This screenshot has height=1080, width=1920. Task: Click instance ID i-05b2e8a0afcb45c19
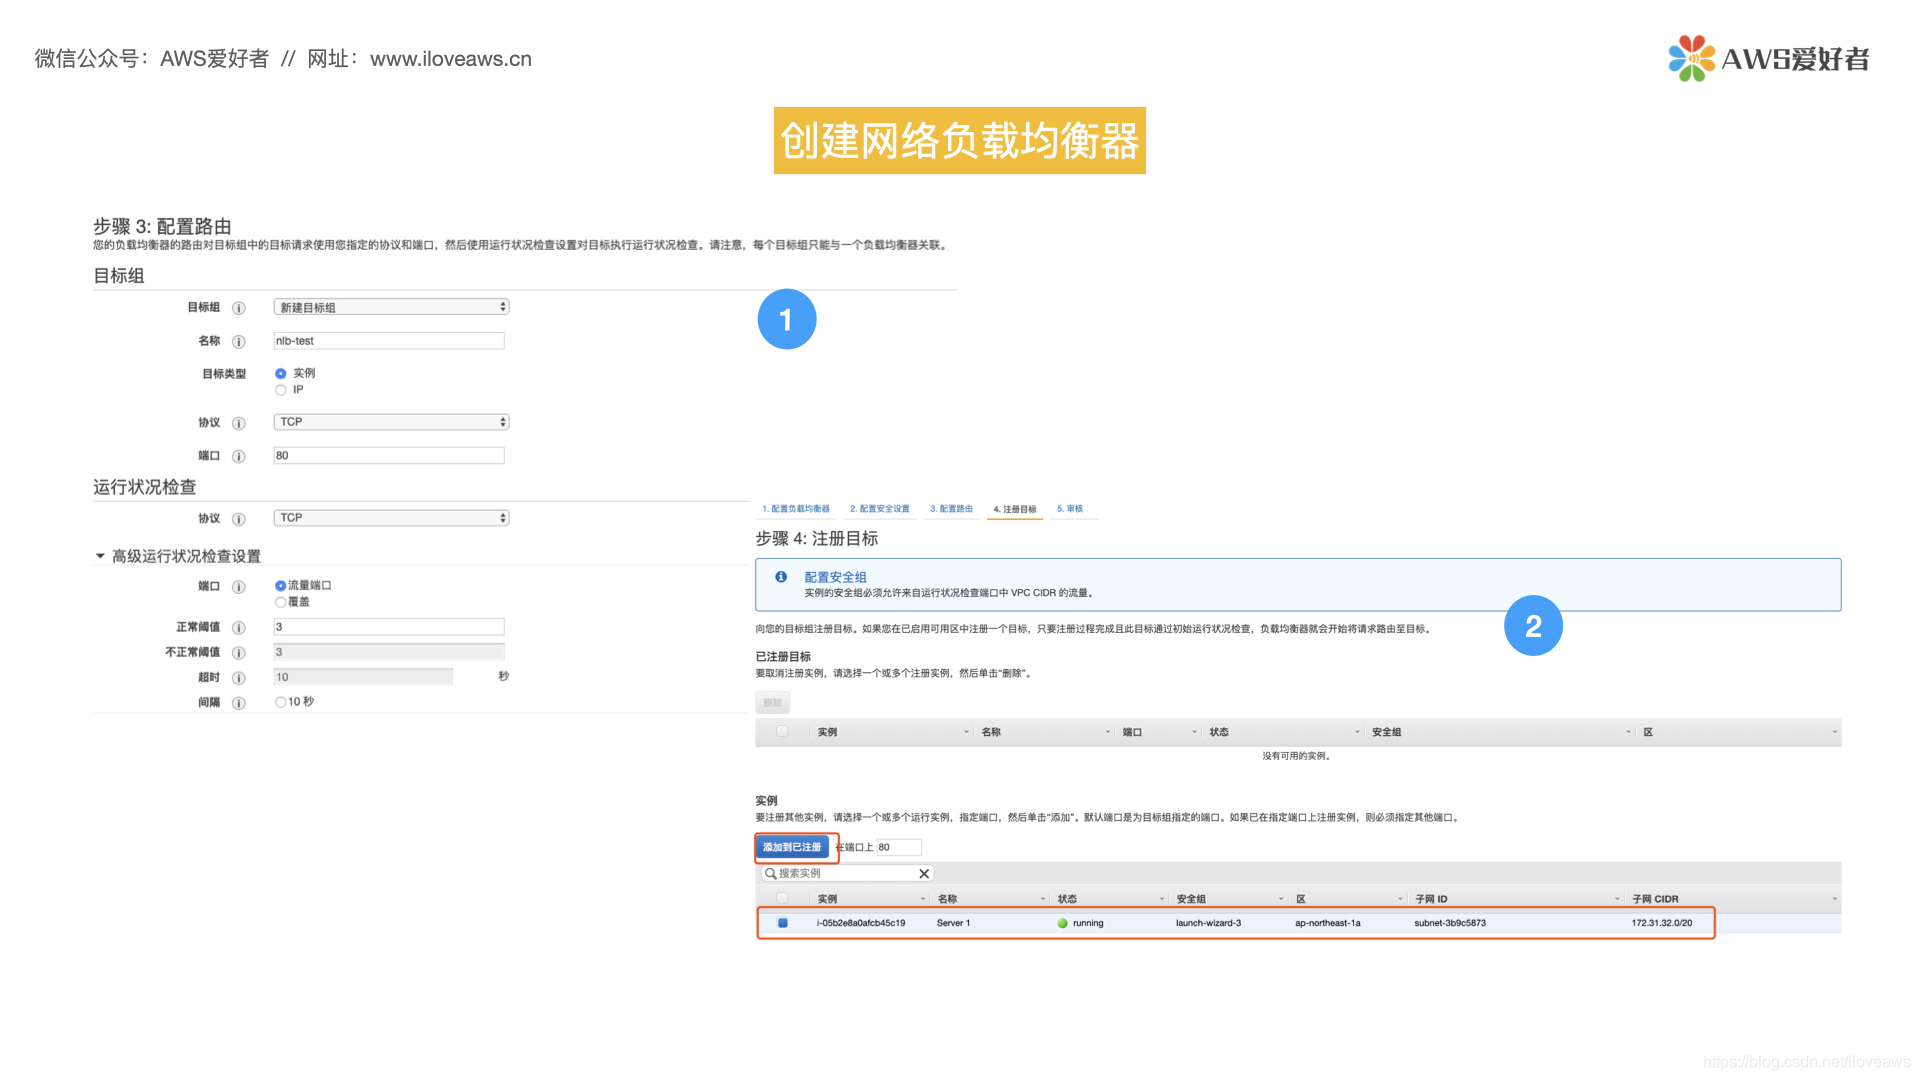click(861, 923)
